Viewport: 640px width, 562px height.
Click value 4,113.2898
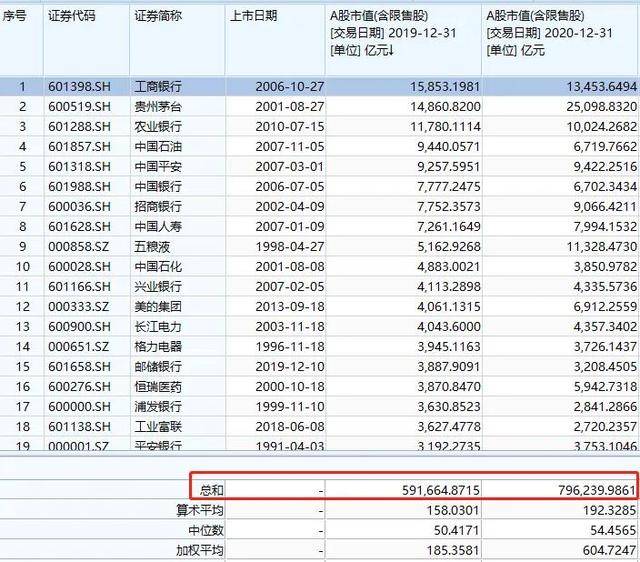click(x=449, y=287)
